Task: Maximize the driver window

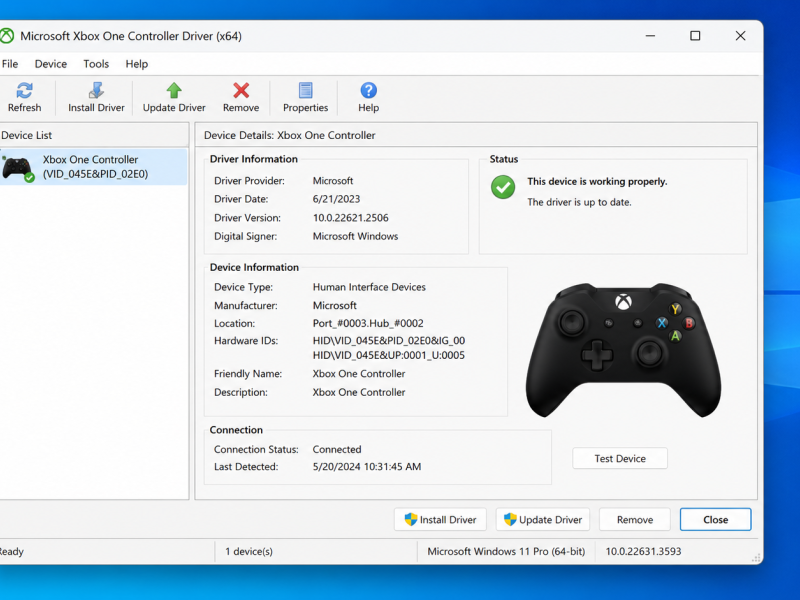Action: (x=695, y=36)
